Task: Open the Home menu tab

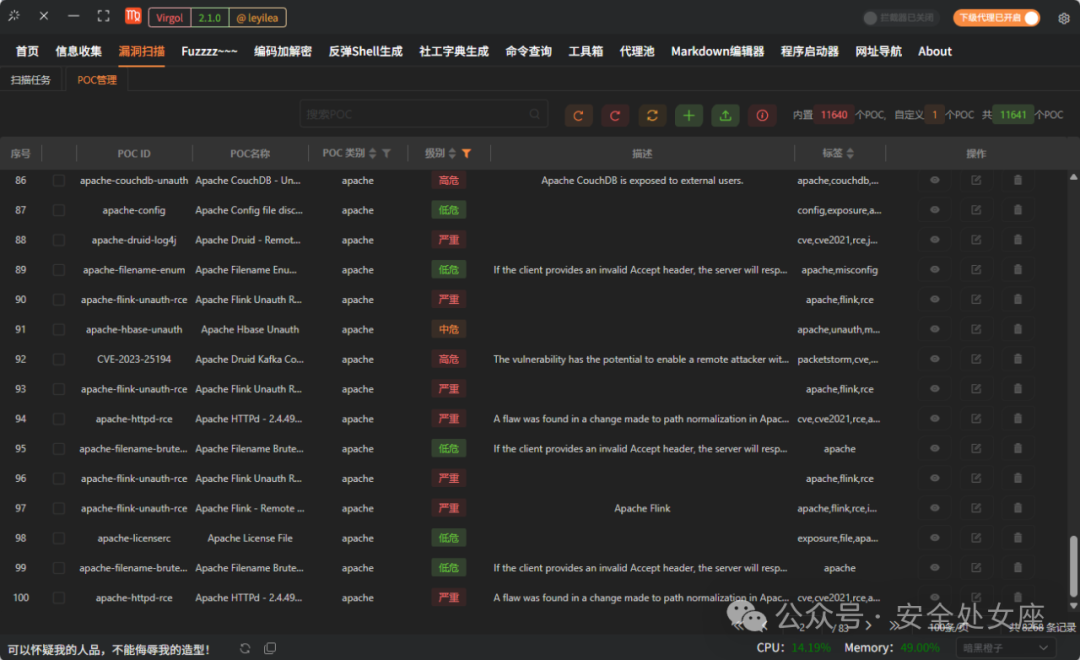Action: tap(27, 51)
